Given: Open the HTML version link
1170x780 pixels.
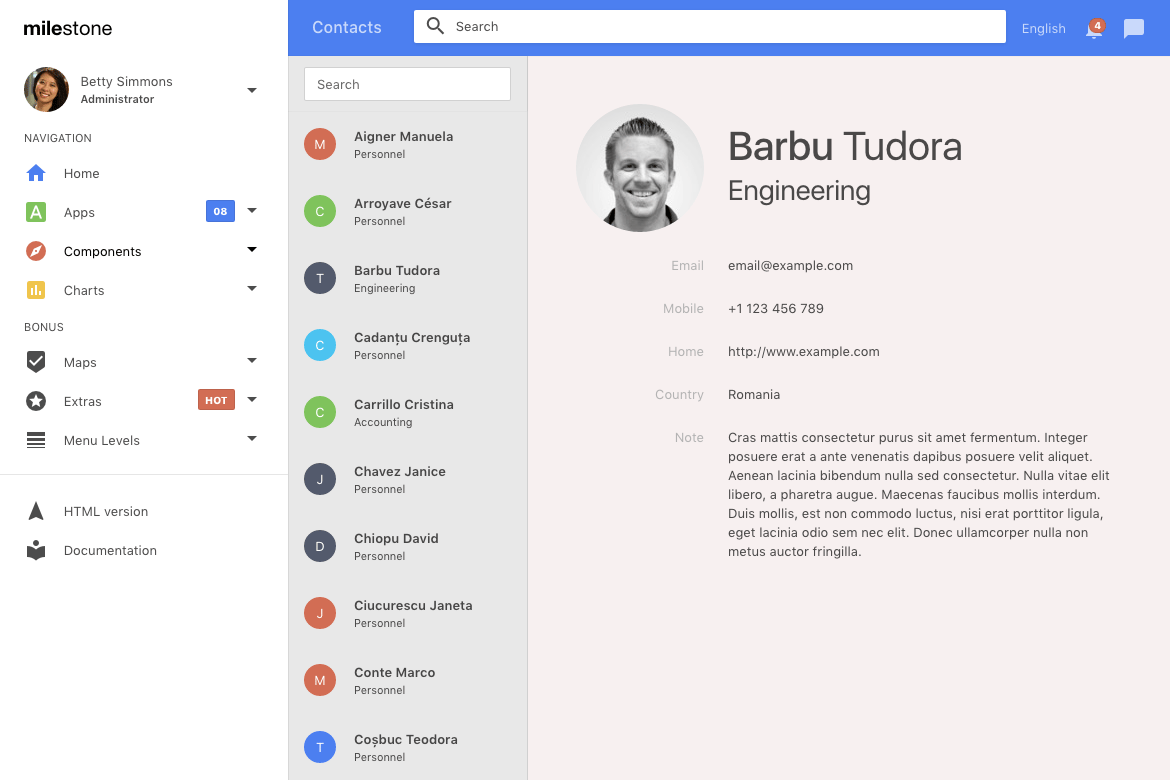Looking at the screenshot, I should point(106,511).
